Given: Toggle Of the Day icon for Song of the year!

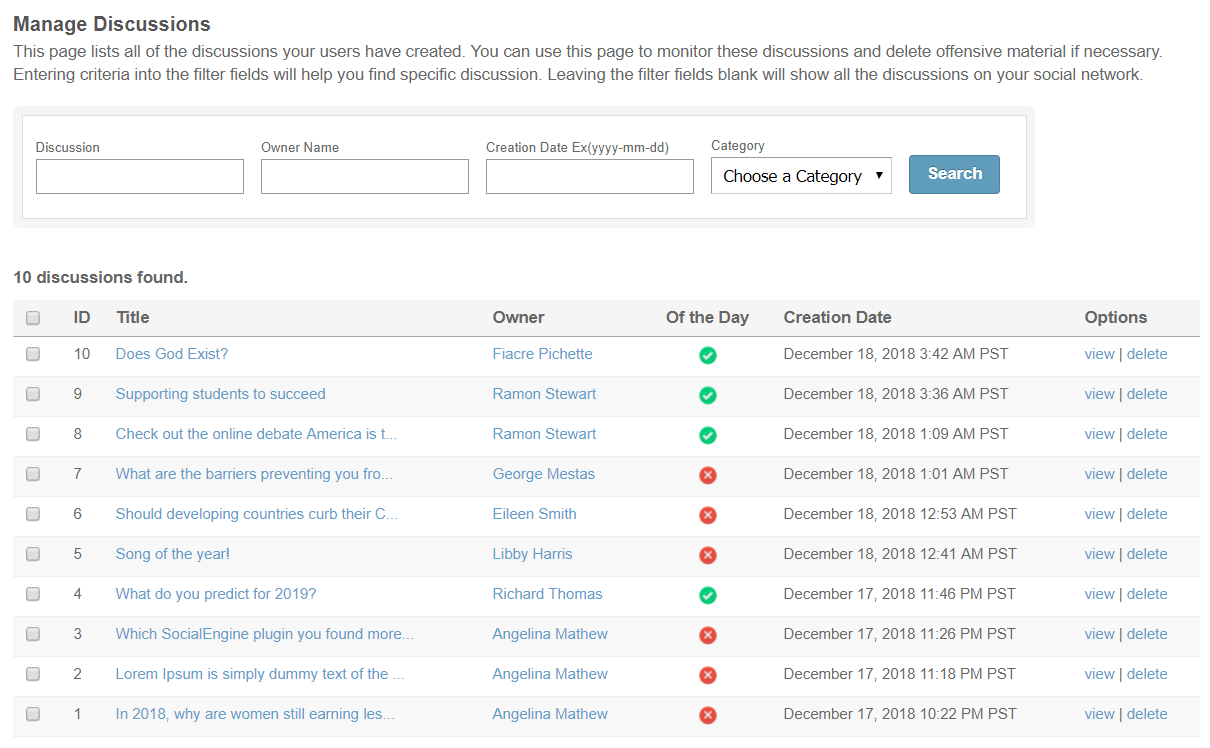Looking at the screenshot, I should click(x=707, y=555).
